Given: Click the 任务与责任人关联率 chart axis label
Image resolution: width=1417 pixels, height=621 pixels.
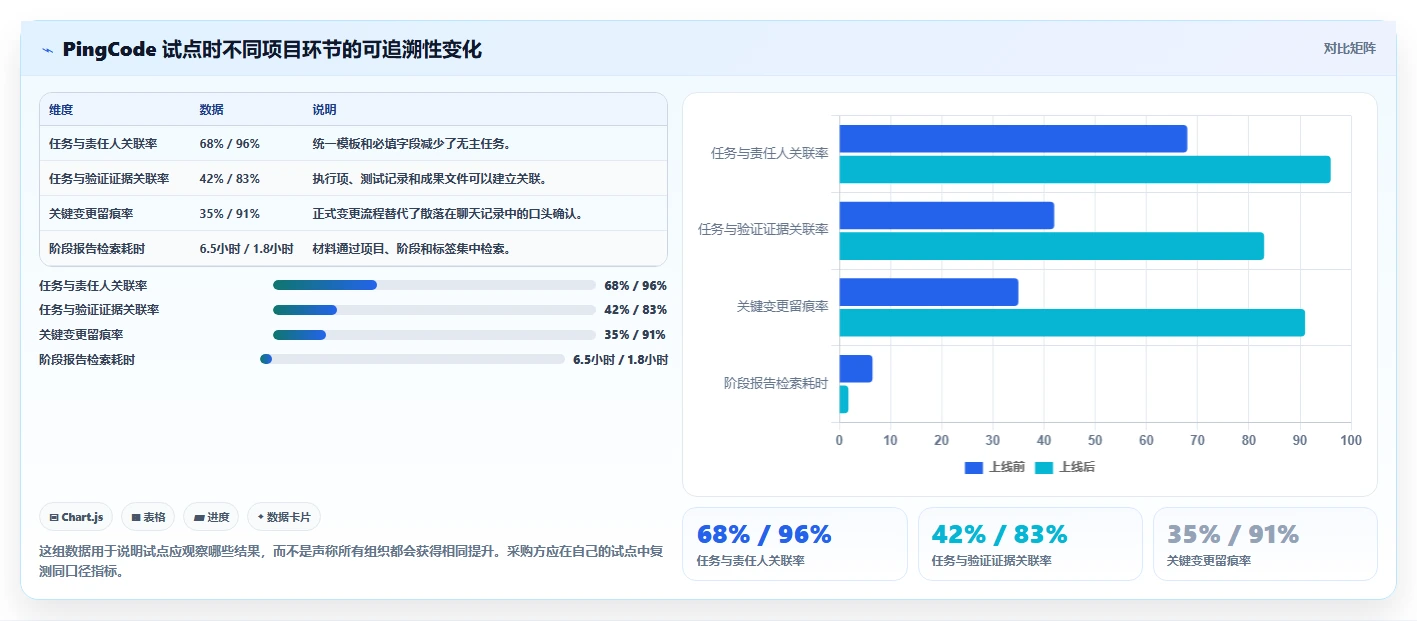Looking at the screenshot, I should pos(769,153).
